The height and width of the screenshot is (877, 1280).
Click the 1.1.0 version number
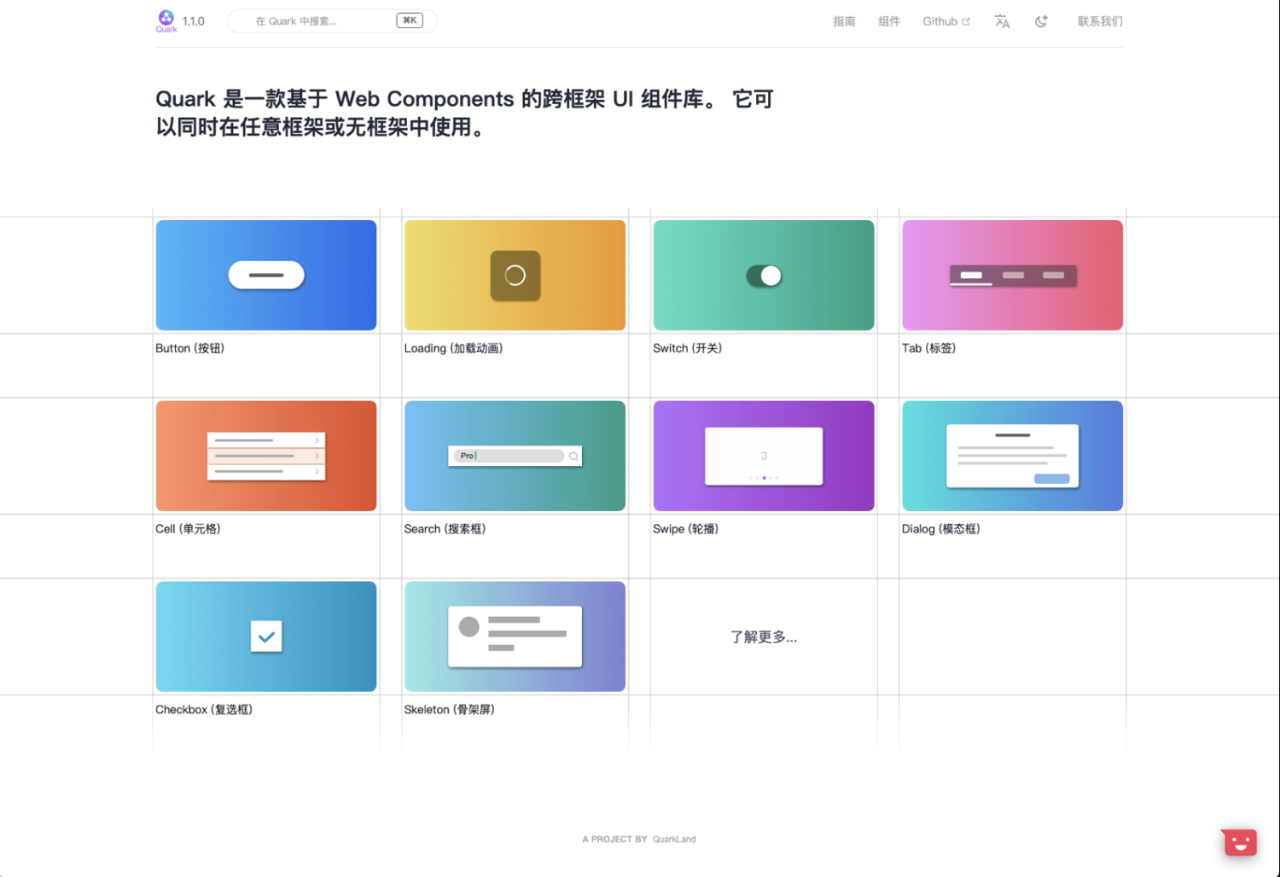coord(194,21)
